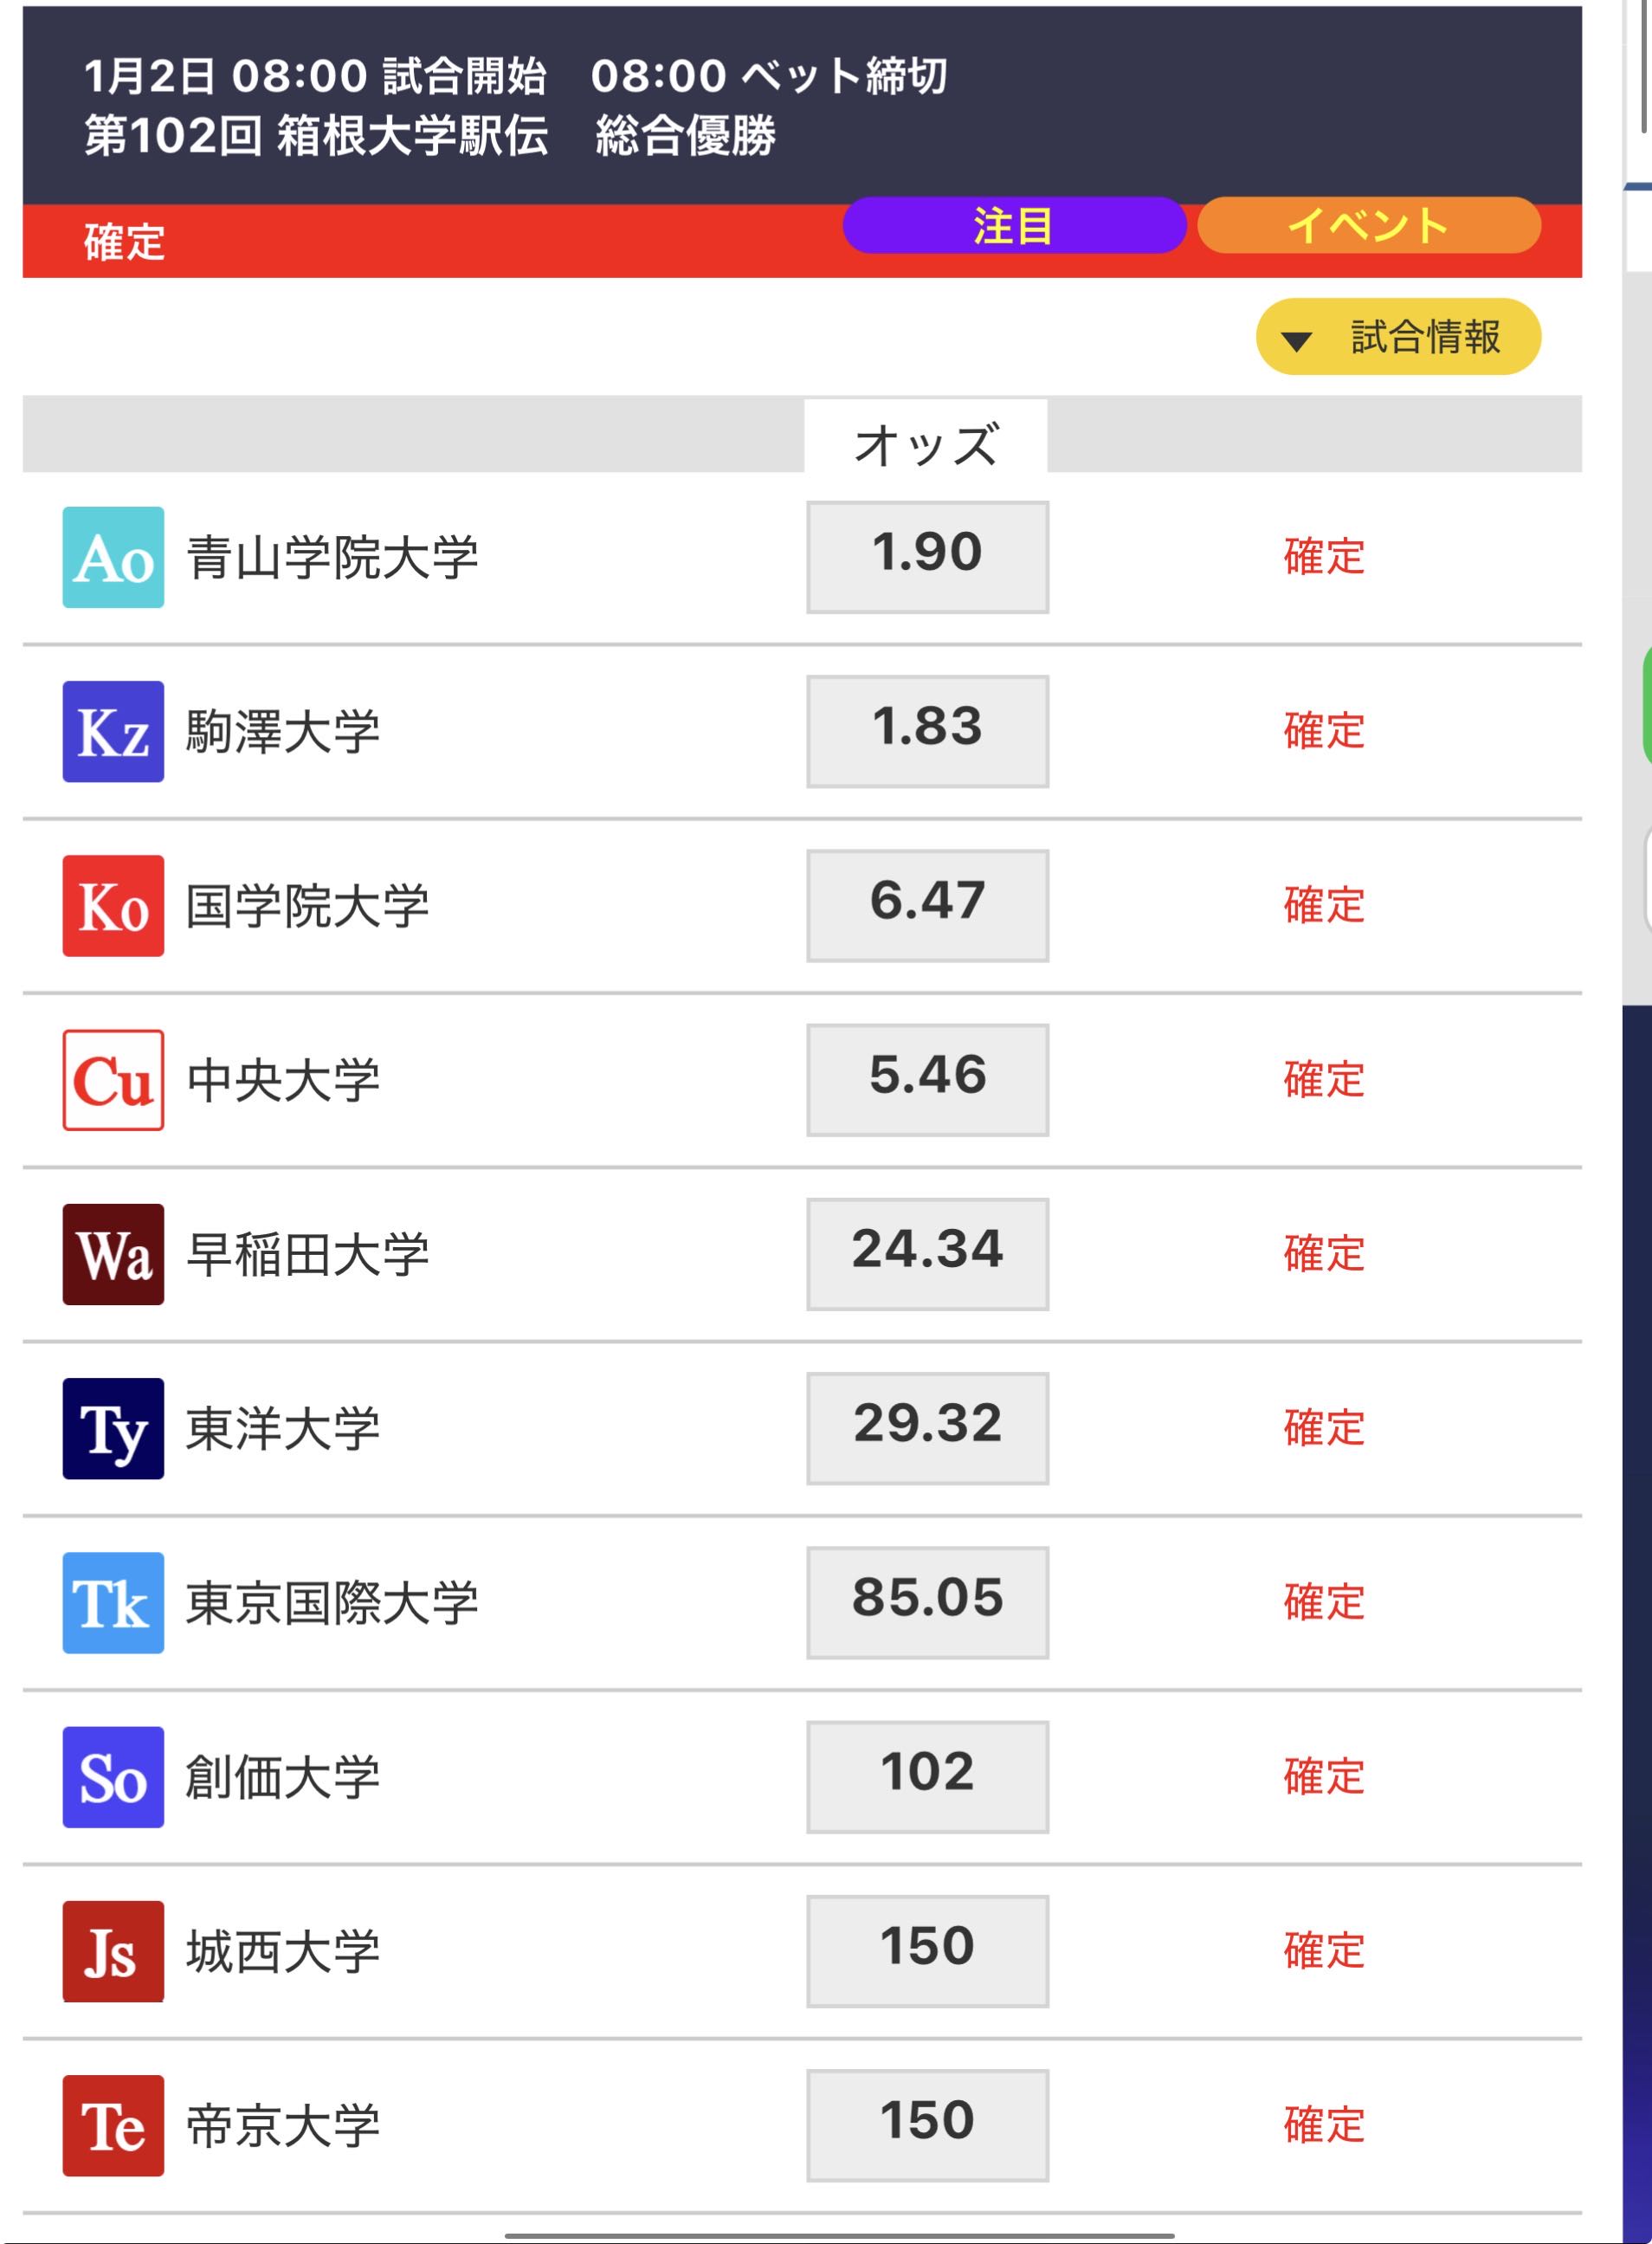
Task: Pick the 24.34 odds for 早稲田大学
Action: pos(927,1254)
